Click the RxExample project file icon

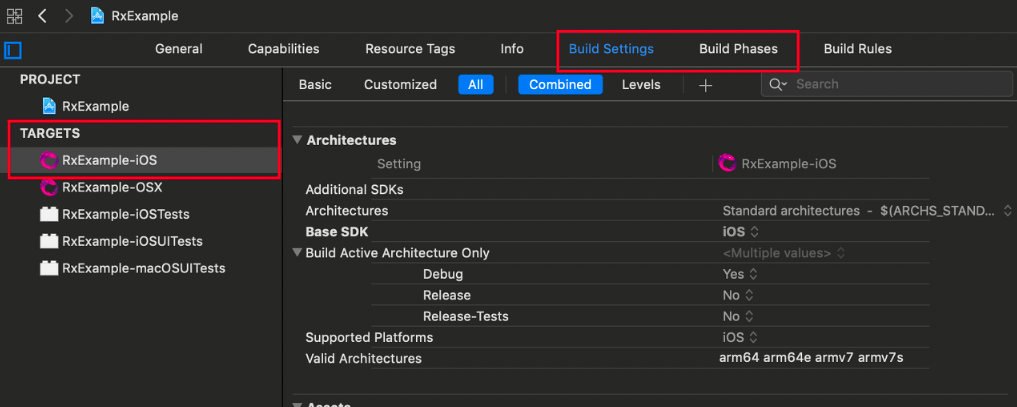[x=49, y=106]
